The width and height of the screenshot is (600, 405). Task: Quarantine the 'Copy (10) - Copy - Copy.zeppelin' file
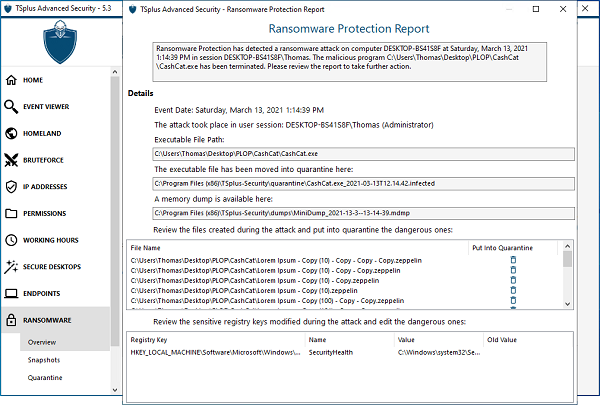coord(513,270)
